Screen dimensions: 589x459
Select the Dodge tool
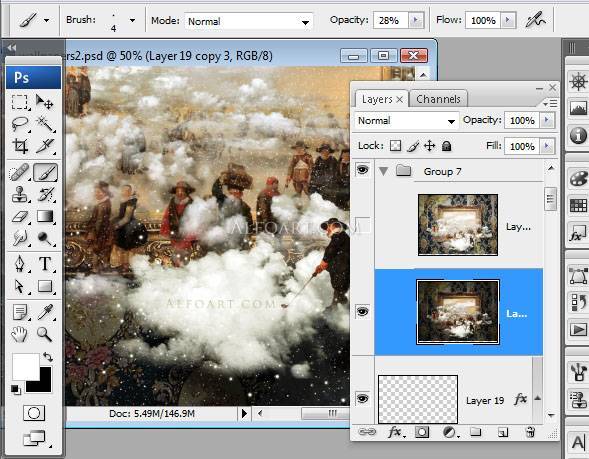point(45,239)
